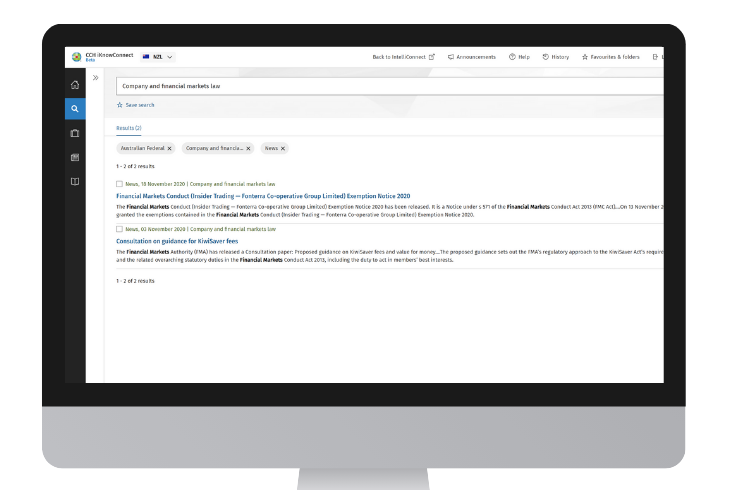Tick checkbox for 03 November 2020 news result
The image size is (735, 490).
tap(119, 229)
